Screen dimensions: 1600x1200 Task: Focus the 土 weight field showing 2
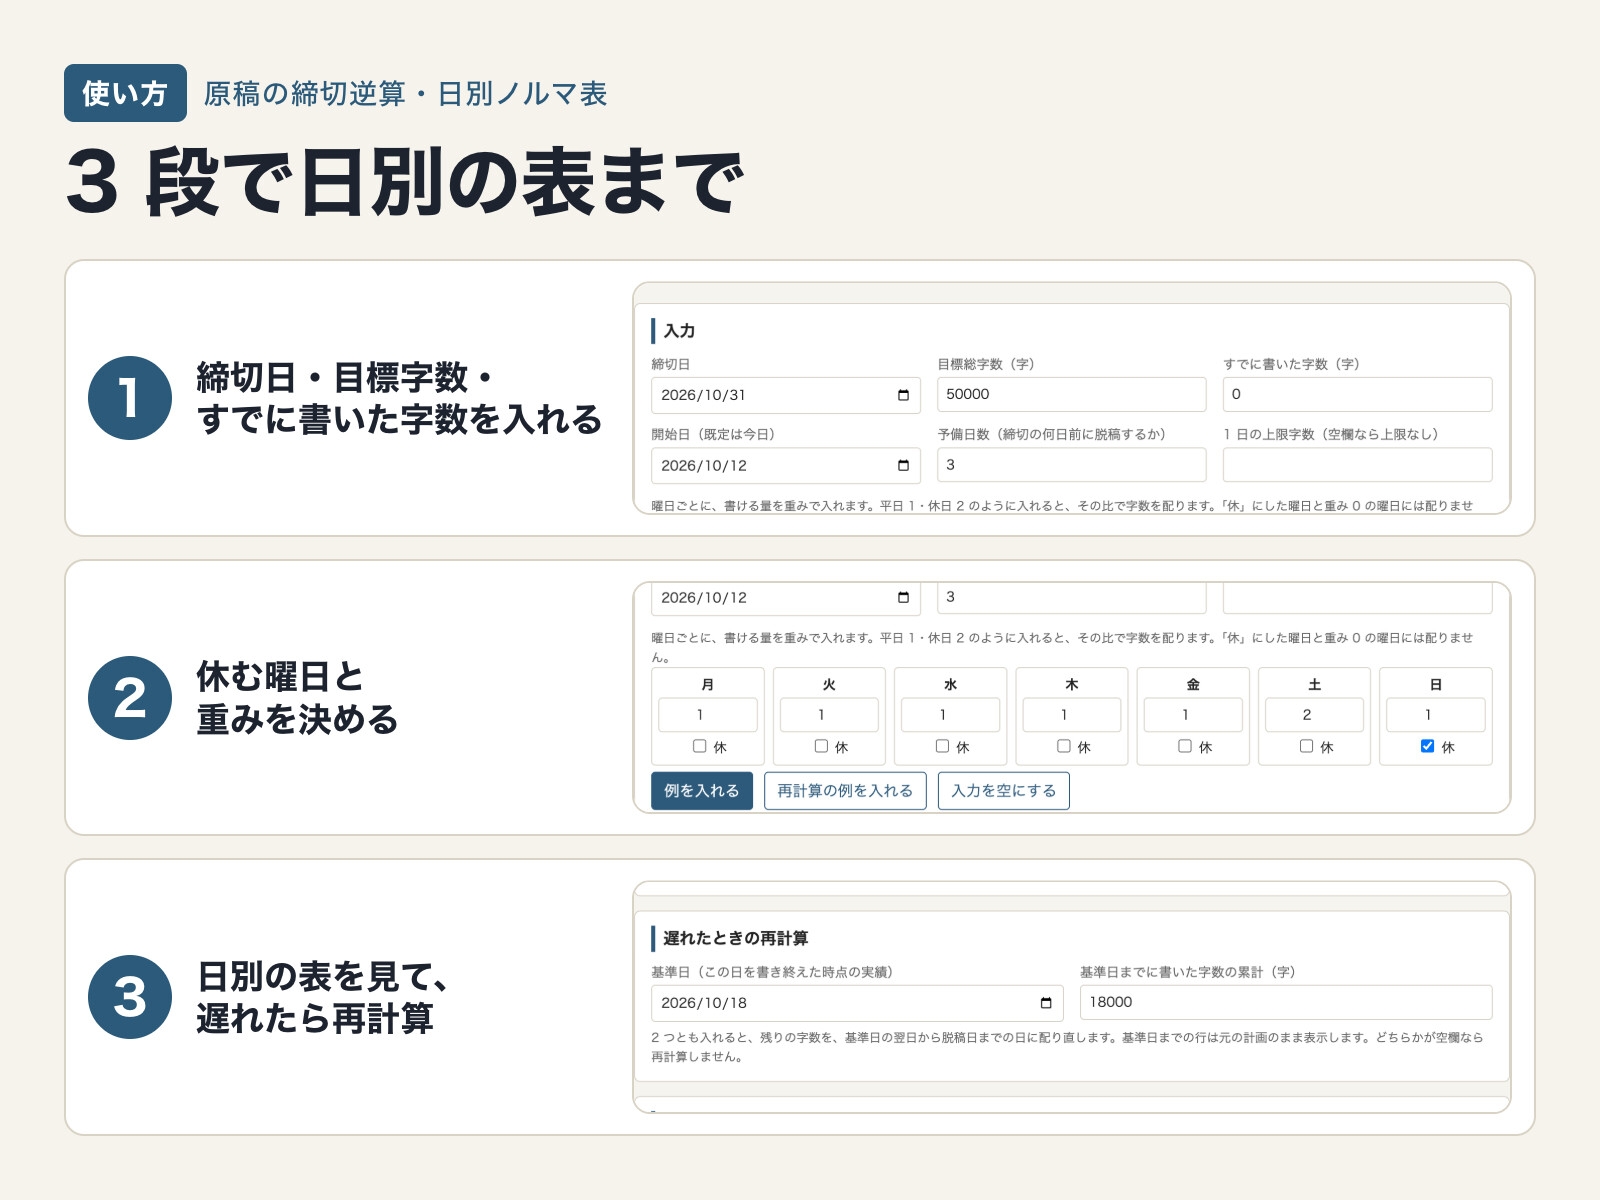point(1314,715)
